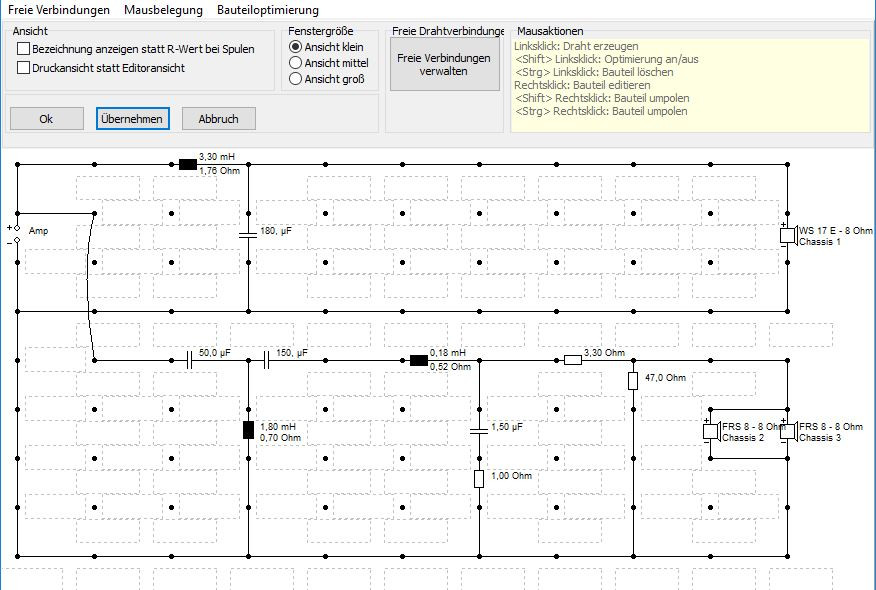Select the 1,80 mH inductor symbol
876x590 pixels.
[x=248, y=430]
